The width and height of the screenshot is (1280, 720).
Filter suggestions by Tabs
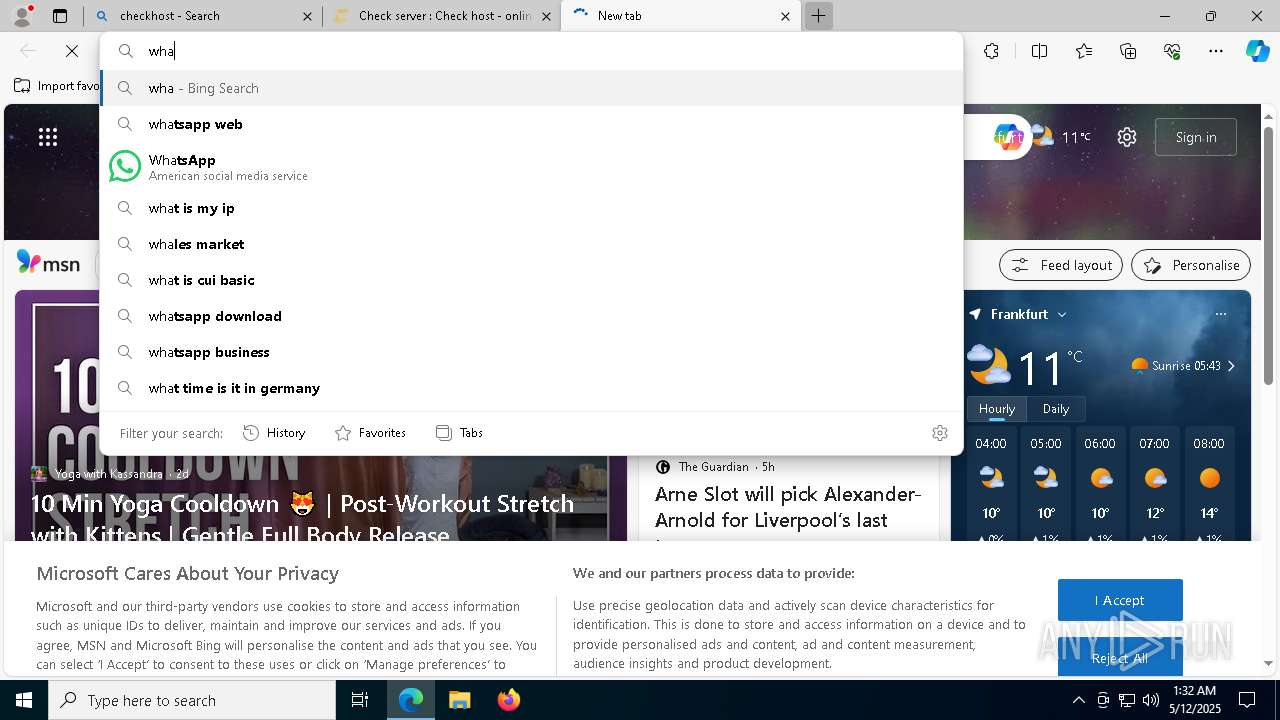(x=459, y=433)
